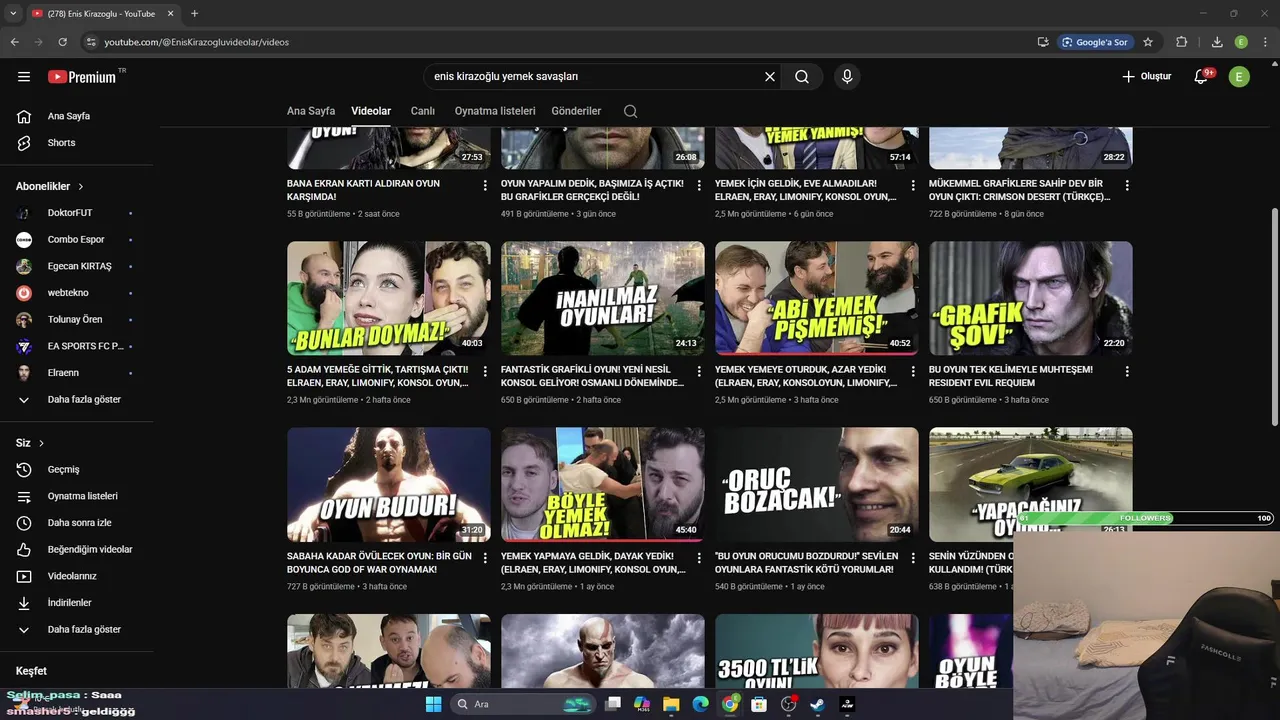Open Chrome extensions puzzle icon
Image resolution: width=1280 pixels, height=720 pixels.
(1182, 42)
